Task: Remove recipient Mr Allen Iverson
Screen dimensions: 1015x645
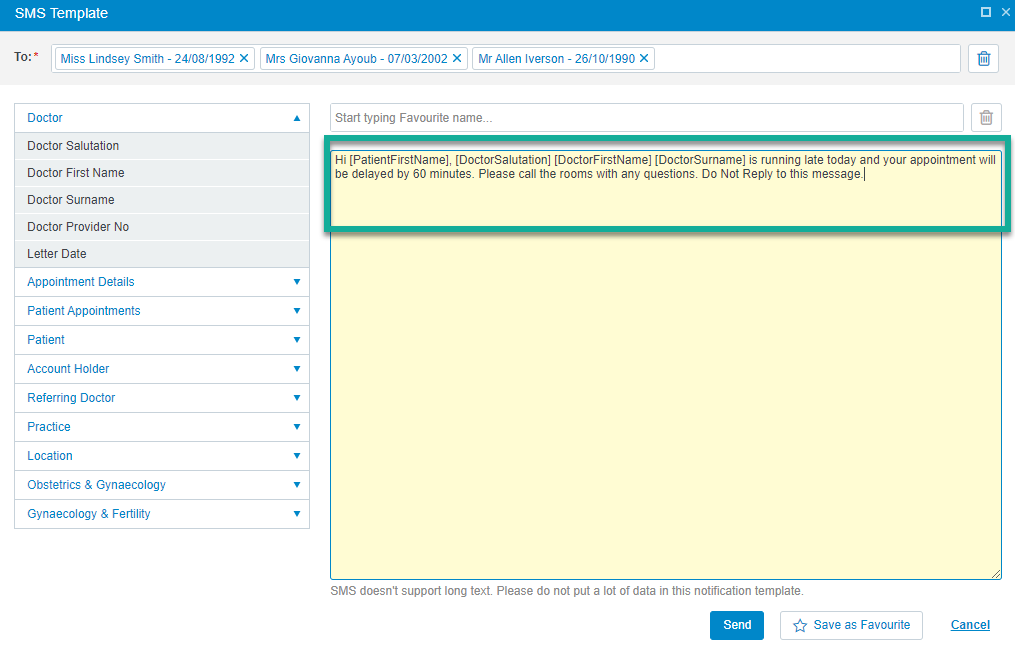Action: (644, 58)
